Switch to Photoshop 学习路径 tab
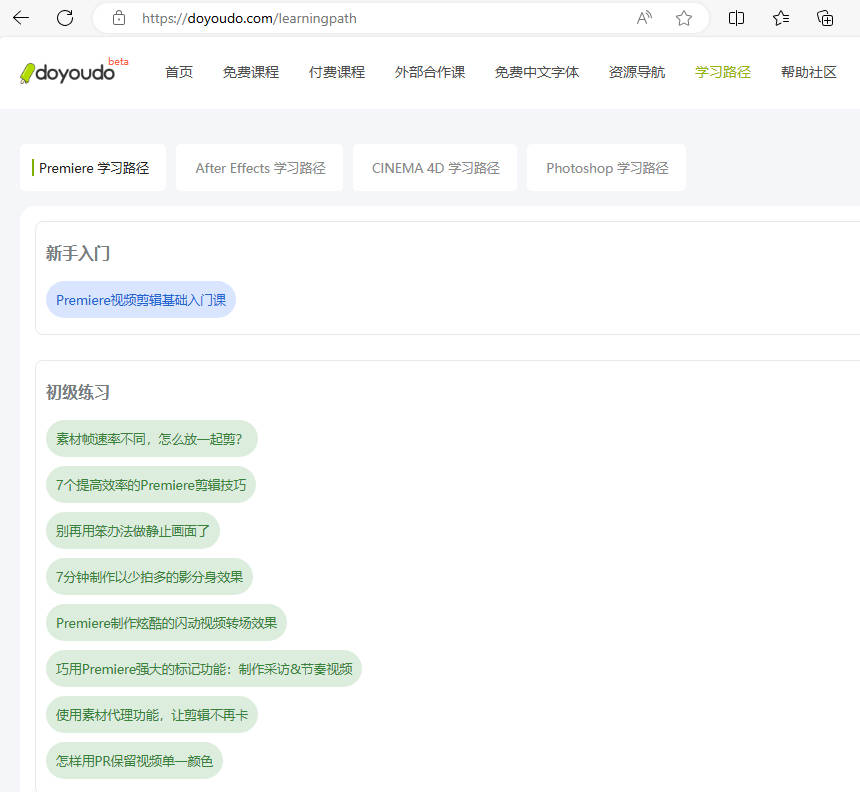 pyautogui.click(x=607, y=168)
